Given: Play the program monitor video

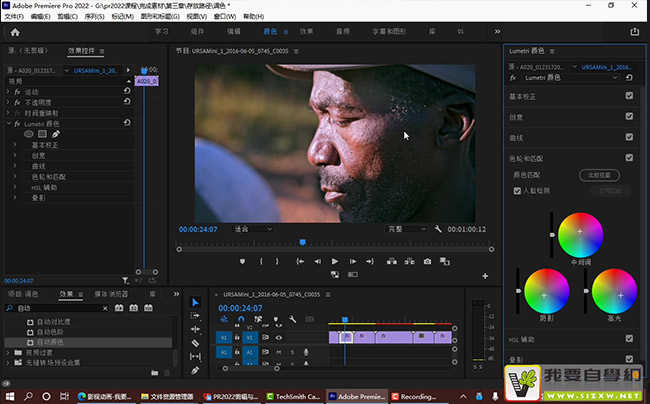Looking at the screenshot, I should point(335,261).
